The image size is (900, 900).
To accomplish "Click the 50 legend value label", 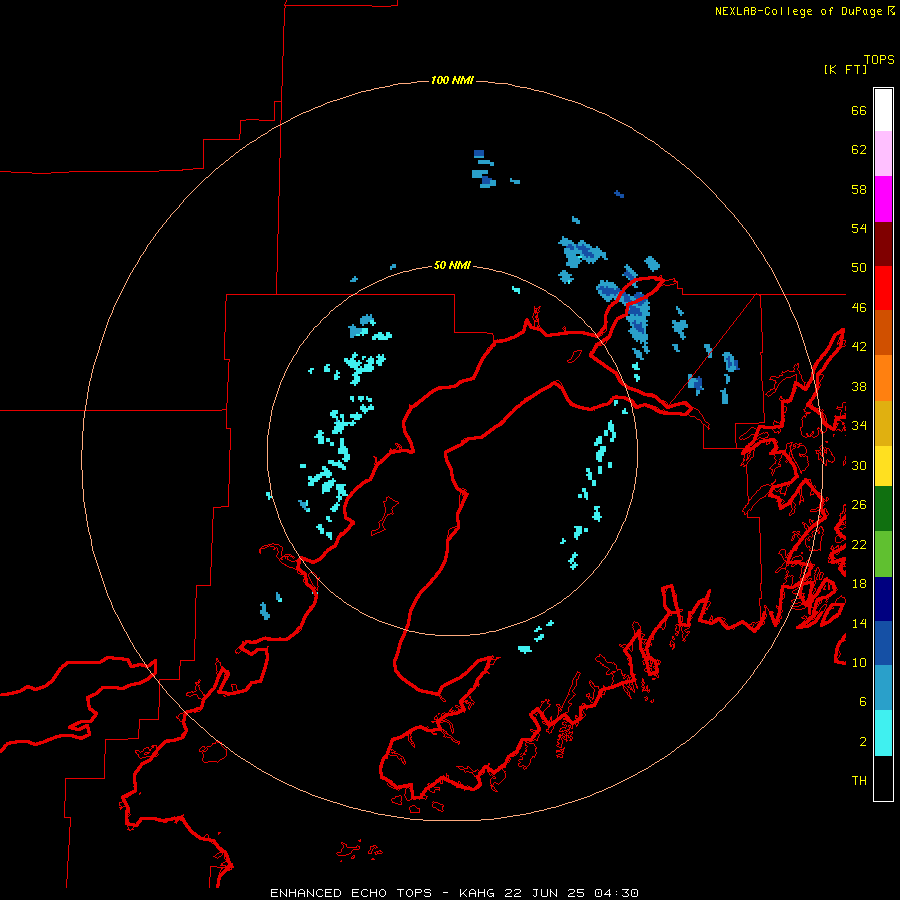I will [x=859, y=268].
